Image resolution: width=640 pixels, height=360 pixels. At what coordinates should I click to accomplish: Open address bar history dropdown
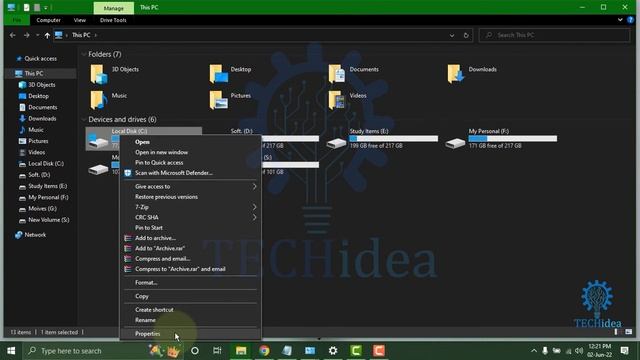click(452, 36)
